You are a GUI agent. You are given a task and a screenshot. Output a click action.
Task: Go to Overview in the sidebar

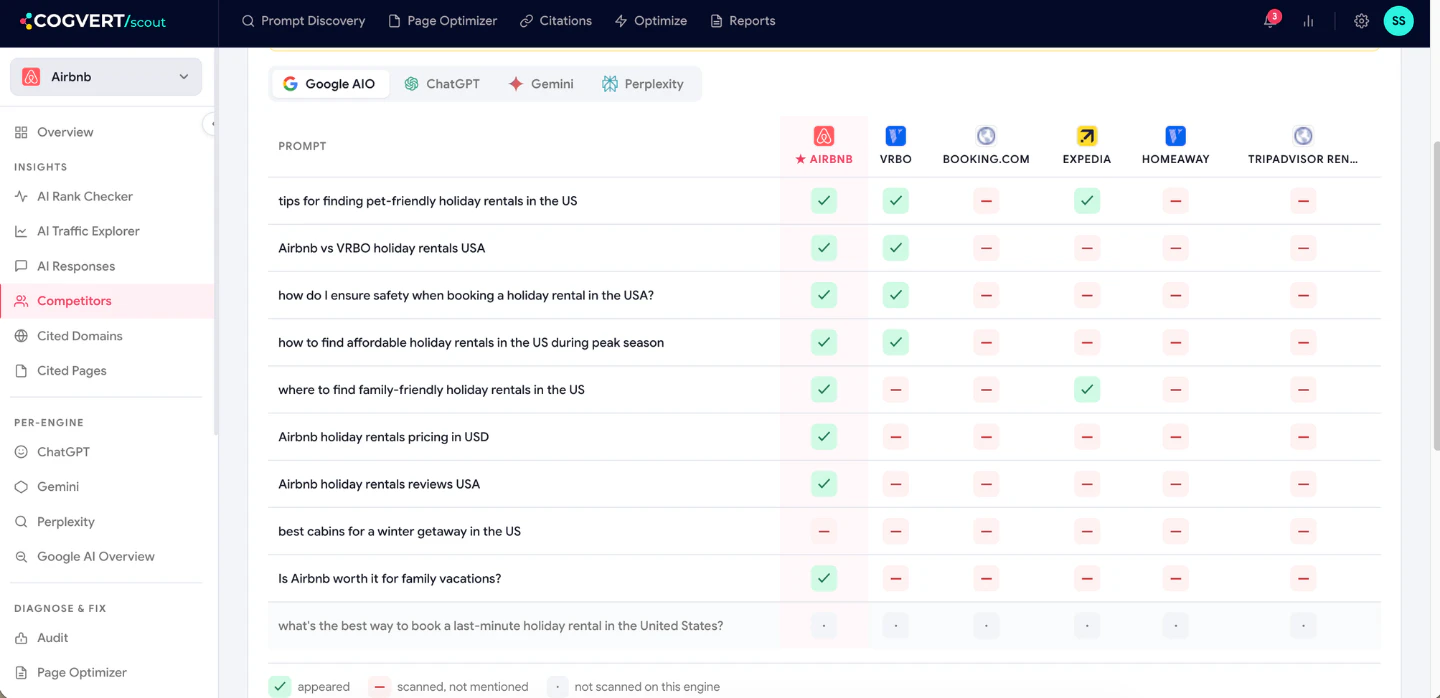point(106,132)
